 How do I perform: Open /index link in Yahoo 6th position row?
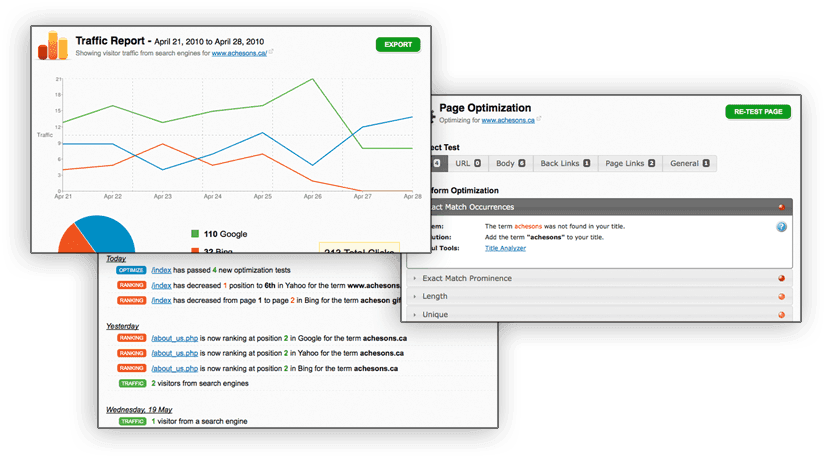pyautogui.click(x=161, y=285)
